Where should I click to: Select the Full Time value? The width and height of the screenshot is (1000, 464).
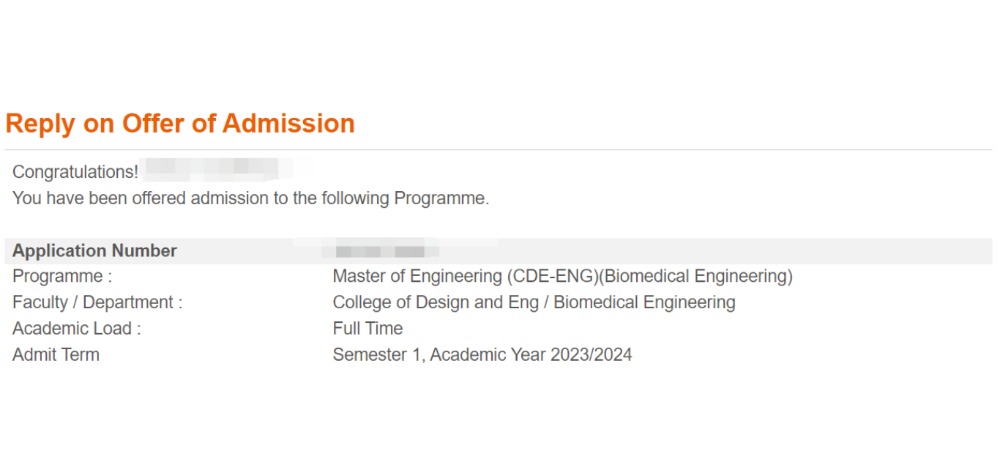tap(368, 329)
